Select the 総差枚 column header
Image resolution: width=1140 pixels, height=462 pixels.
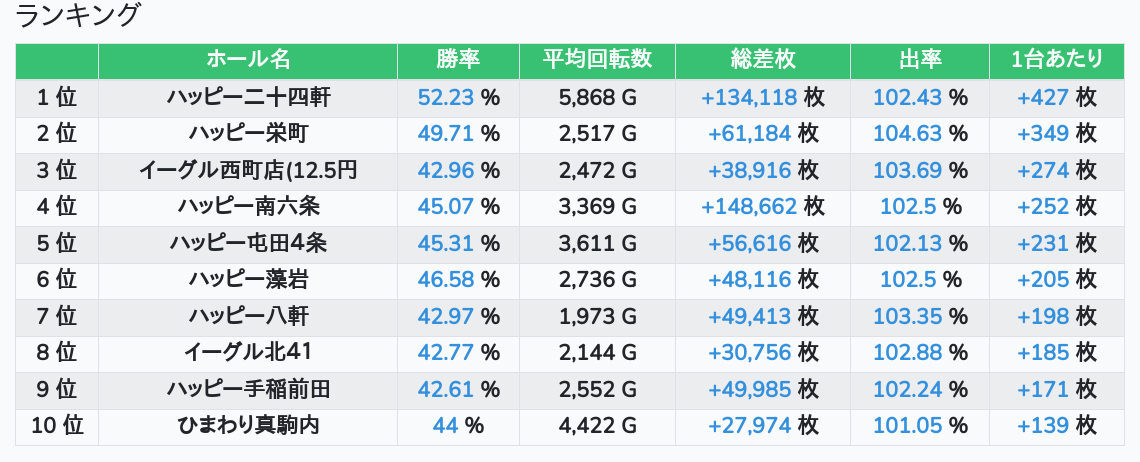(763, 60)
